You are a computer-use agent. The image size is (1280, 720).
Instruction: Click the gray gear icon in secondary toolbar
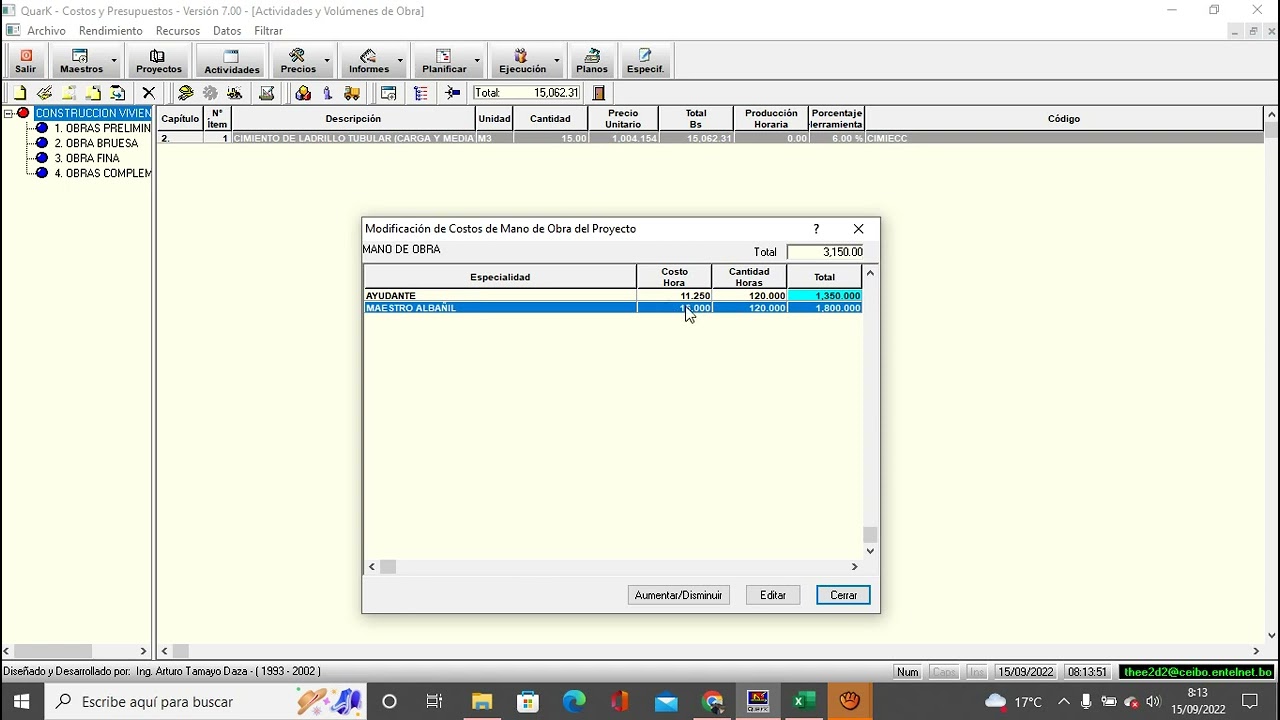point(210,93)
